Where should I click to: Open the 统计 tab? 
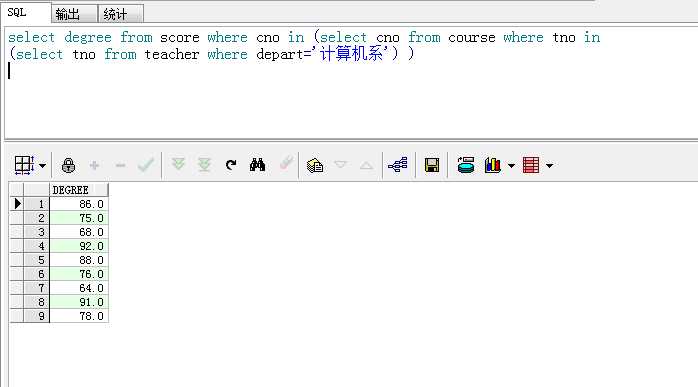(x=121, y=14)
